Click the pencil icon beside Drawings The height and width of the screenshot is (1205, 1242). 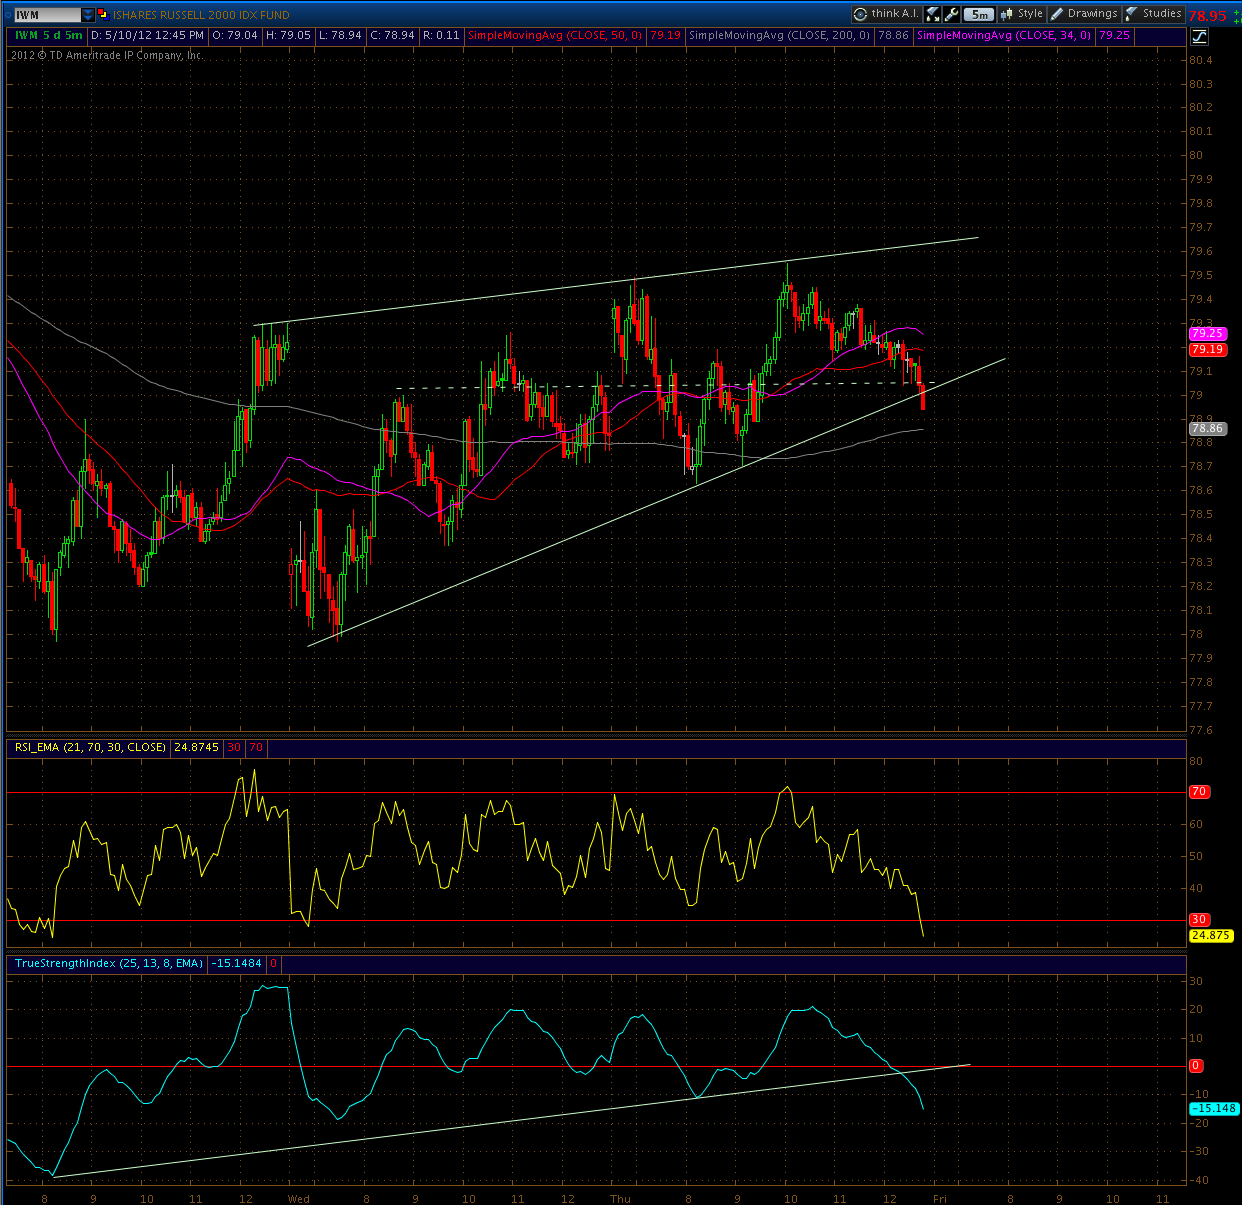1057,14
